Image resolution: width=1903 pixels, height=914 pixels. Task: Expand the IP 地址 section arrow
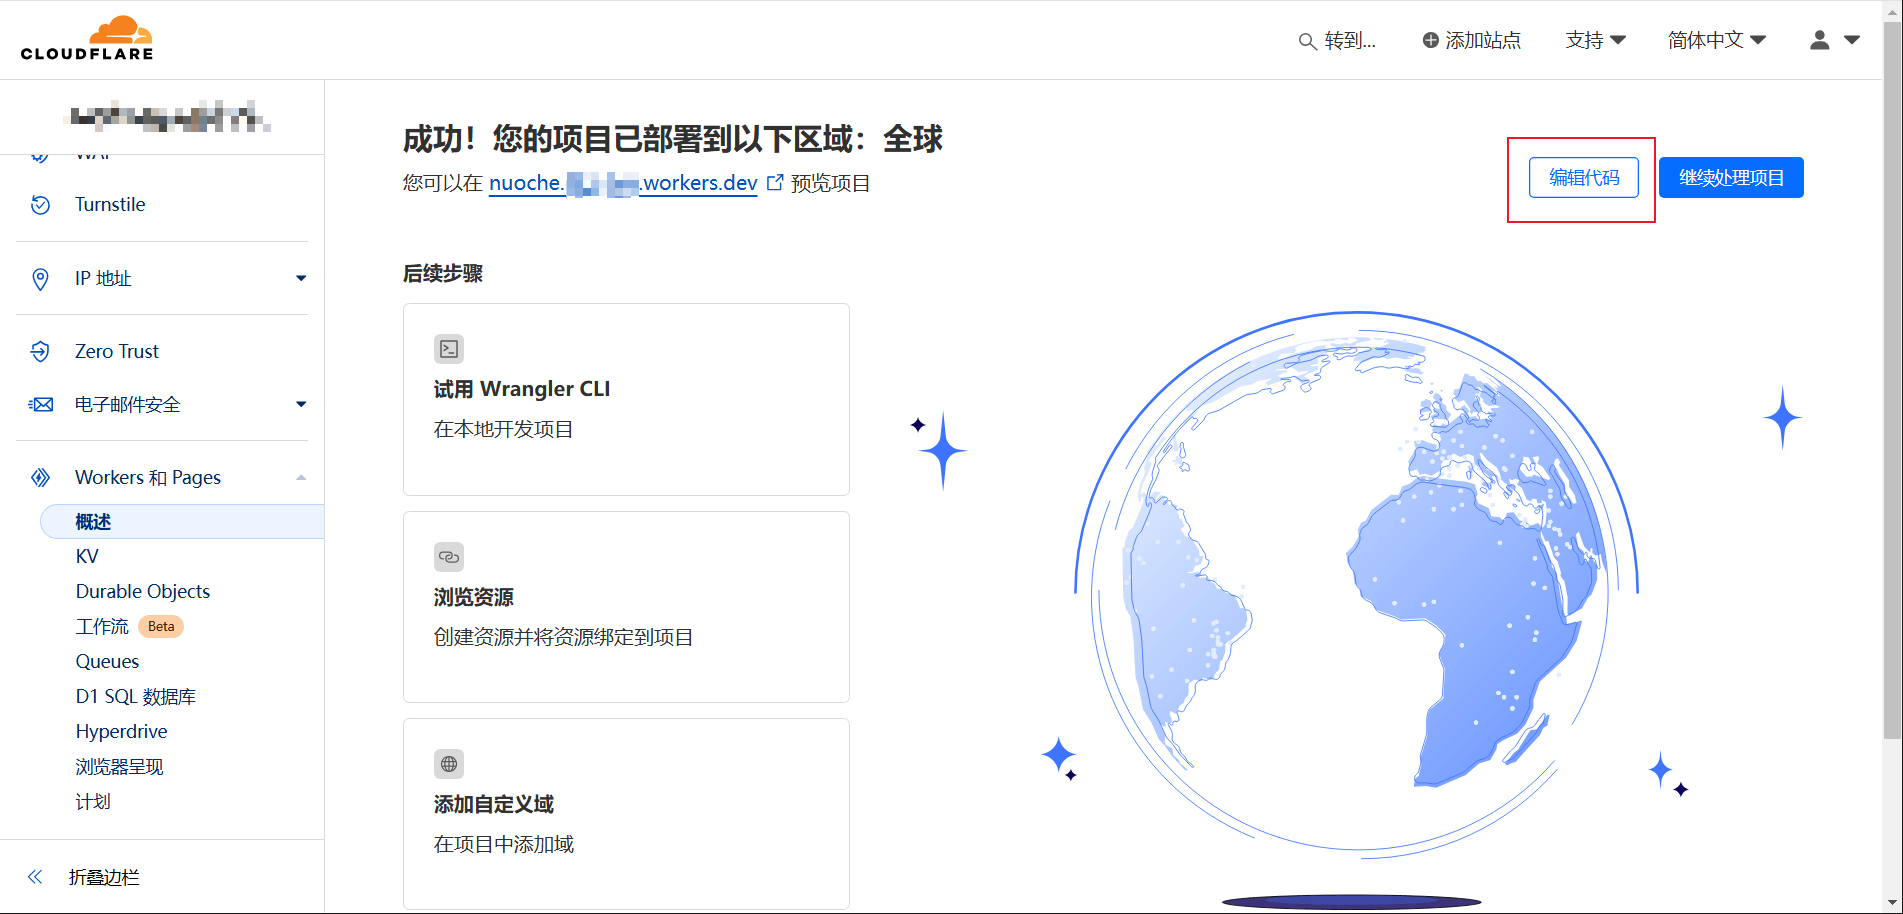301,278
